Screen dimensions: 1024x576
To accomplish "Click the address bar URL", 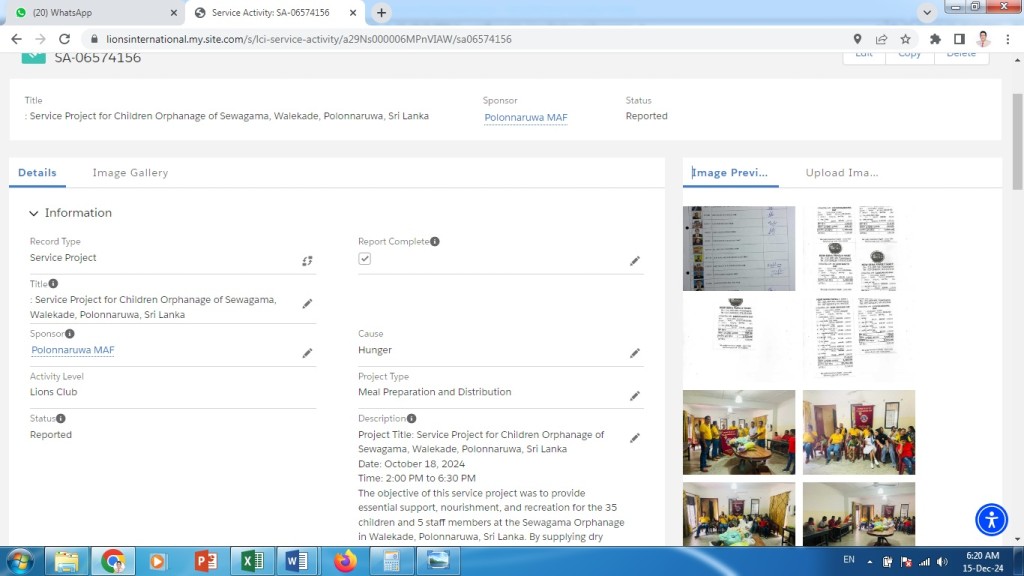I will coord(309,39).
